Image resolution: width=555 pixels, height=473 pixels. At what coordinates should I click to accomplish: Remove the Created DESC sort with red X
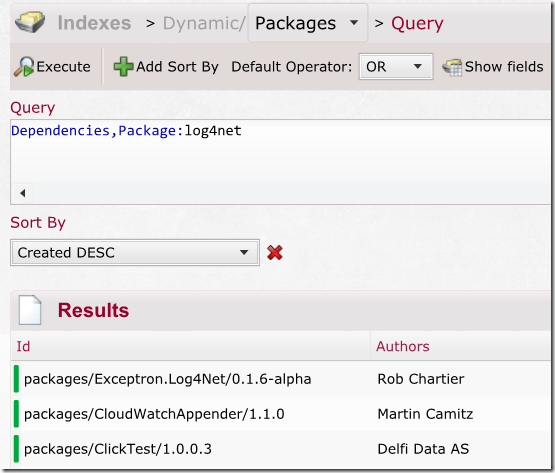click(275, 253)
